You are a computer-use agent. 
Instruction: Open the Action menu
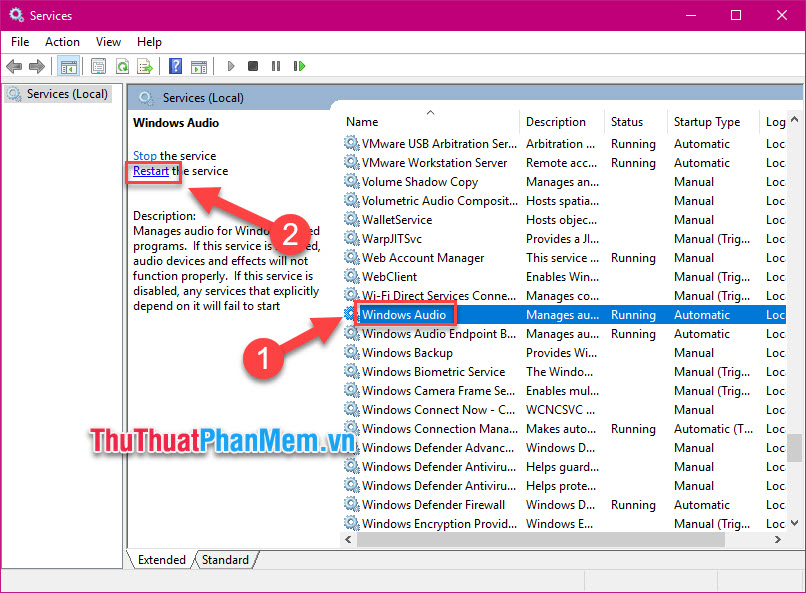62,42
